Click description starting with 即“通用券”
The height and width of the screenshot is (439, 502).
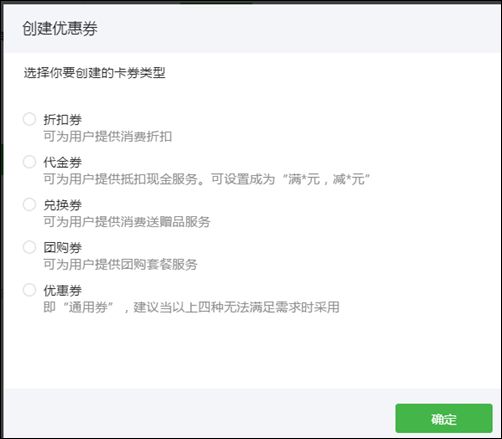coord(191,307)
